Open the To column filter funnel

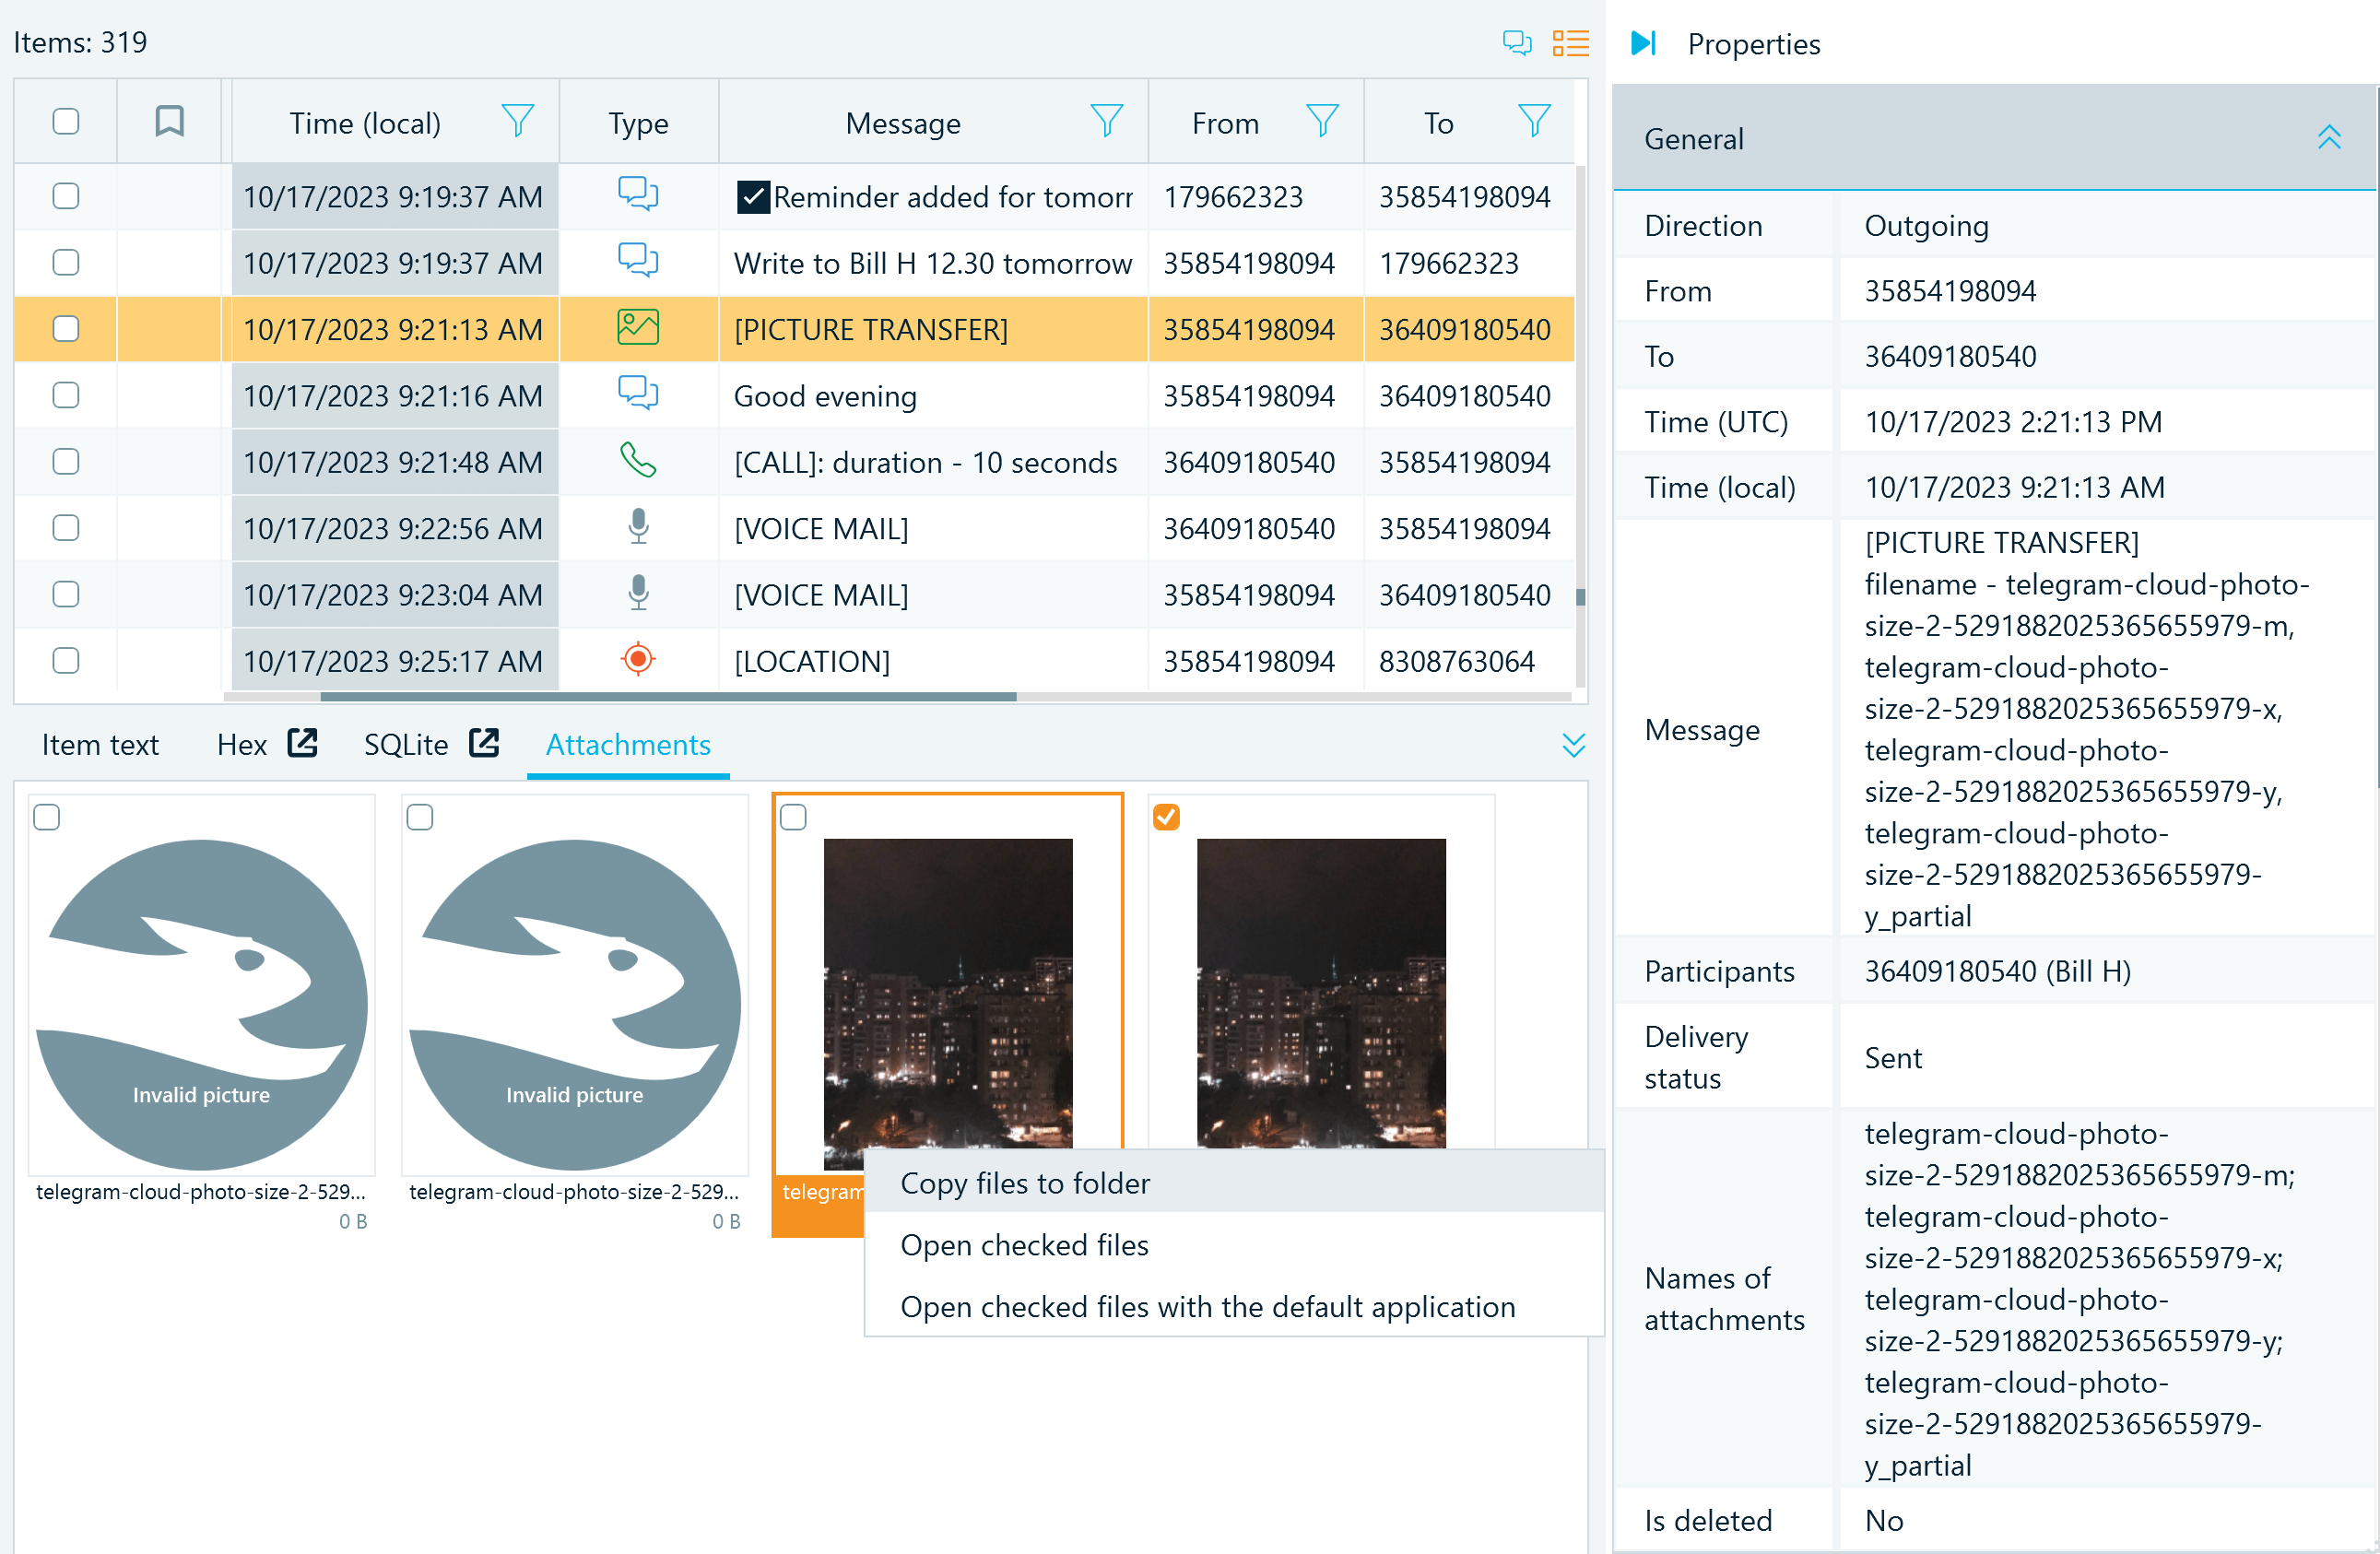(x=1533, y=122)
